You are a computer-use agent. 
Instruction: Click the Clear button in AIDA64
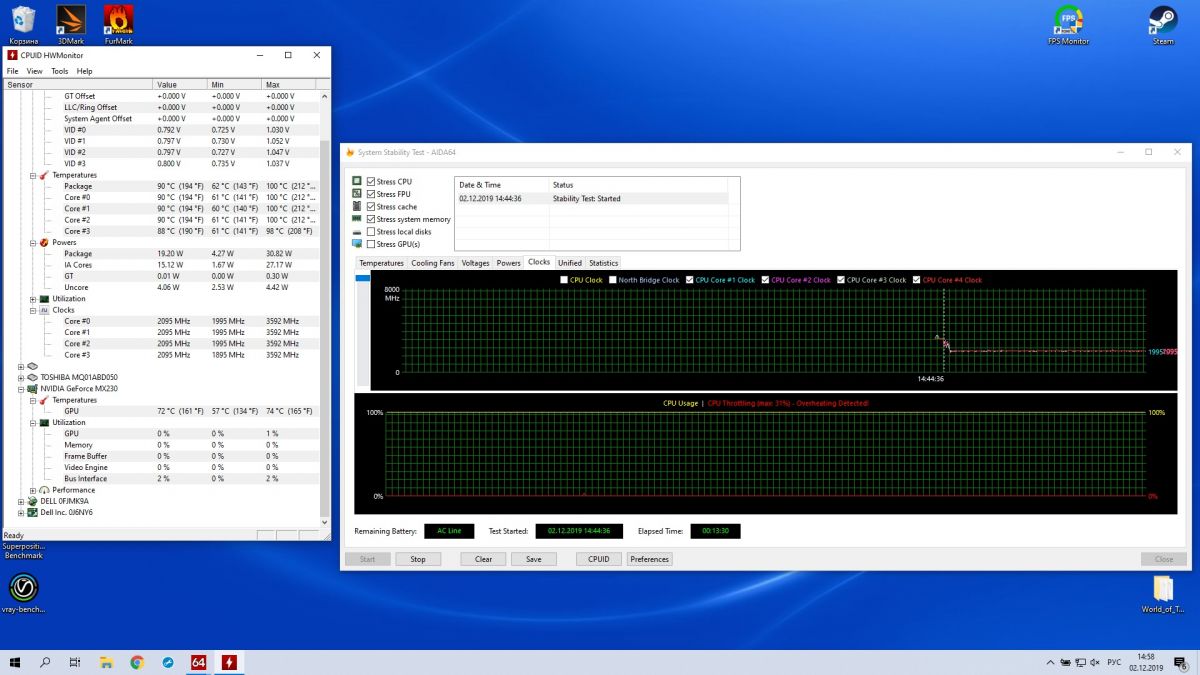[x=483, y=559]
